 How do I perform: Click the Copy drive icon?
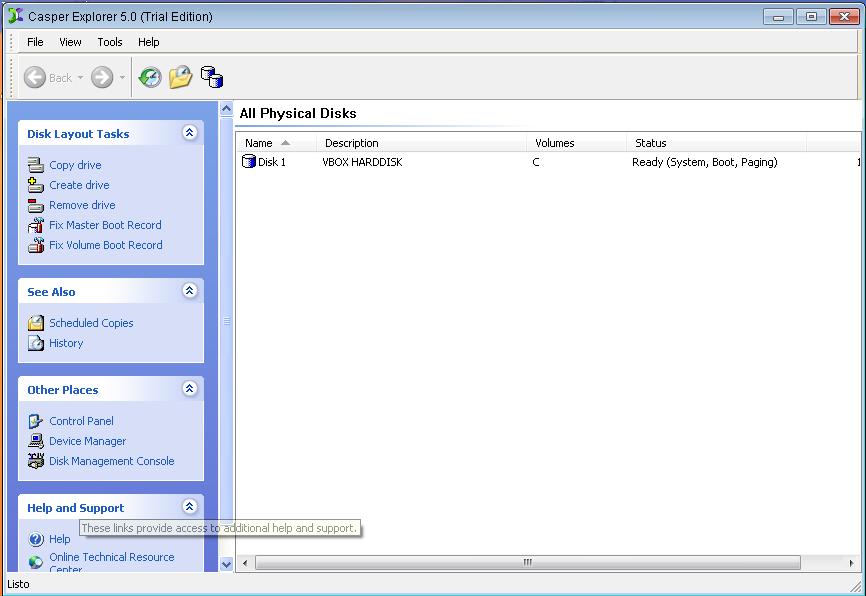[36, 165]
